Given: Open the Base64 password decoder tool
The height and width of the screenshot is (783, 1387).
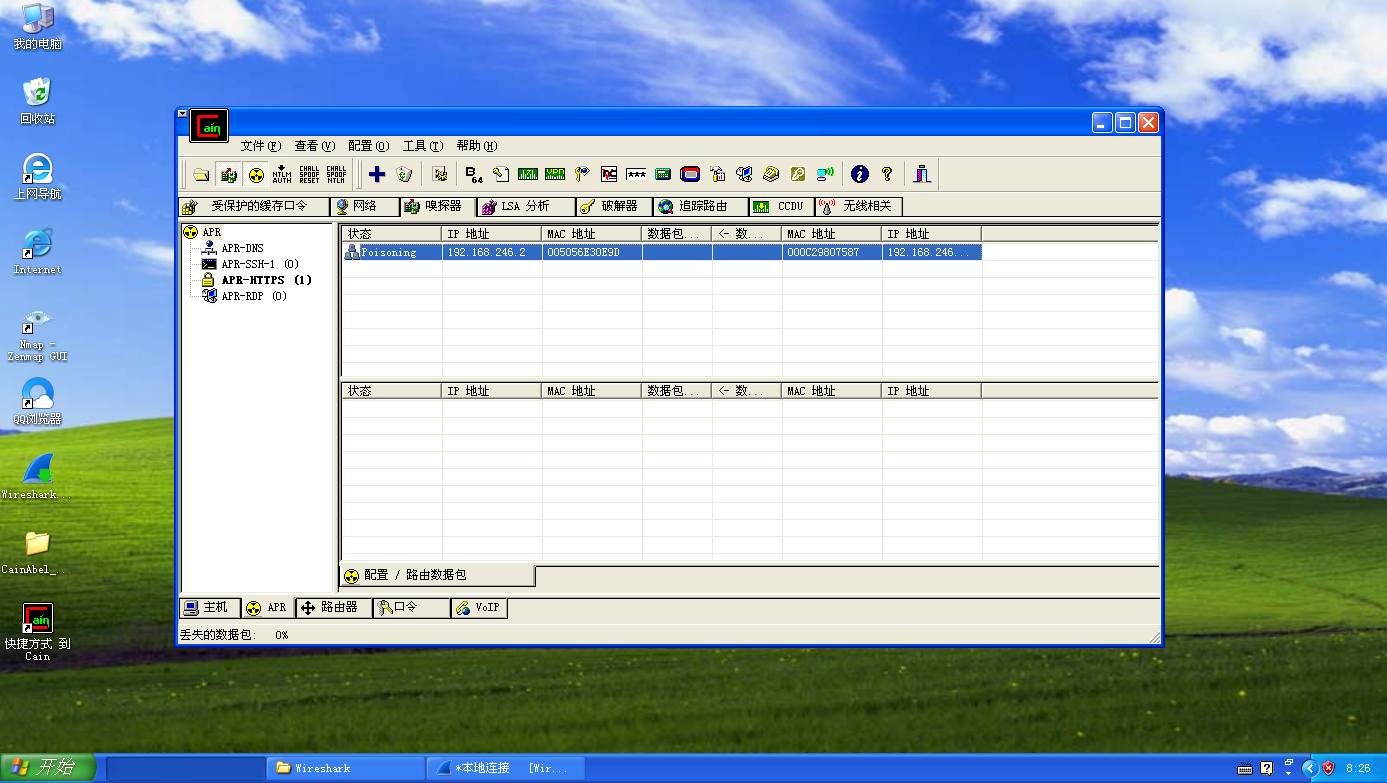Looking at the screenshot, I should 474,174.
